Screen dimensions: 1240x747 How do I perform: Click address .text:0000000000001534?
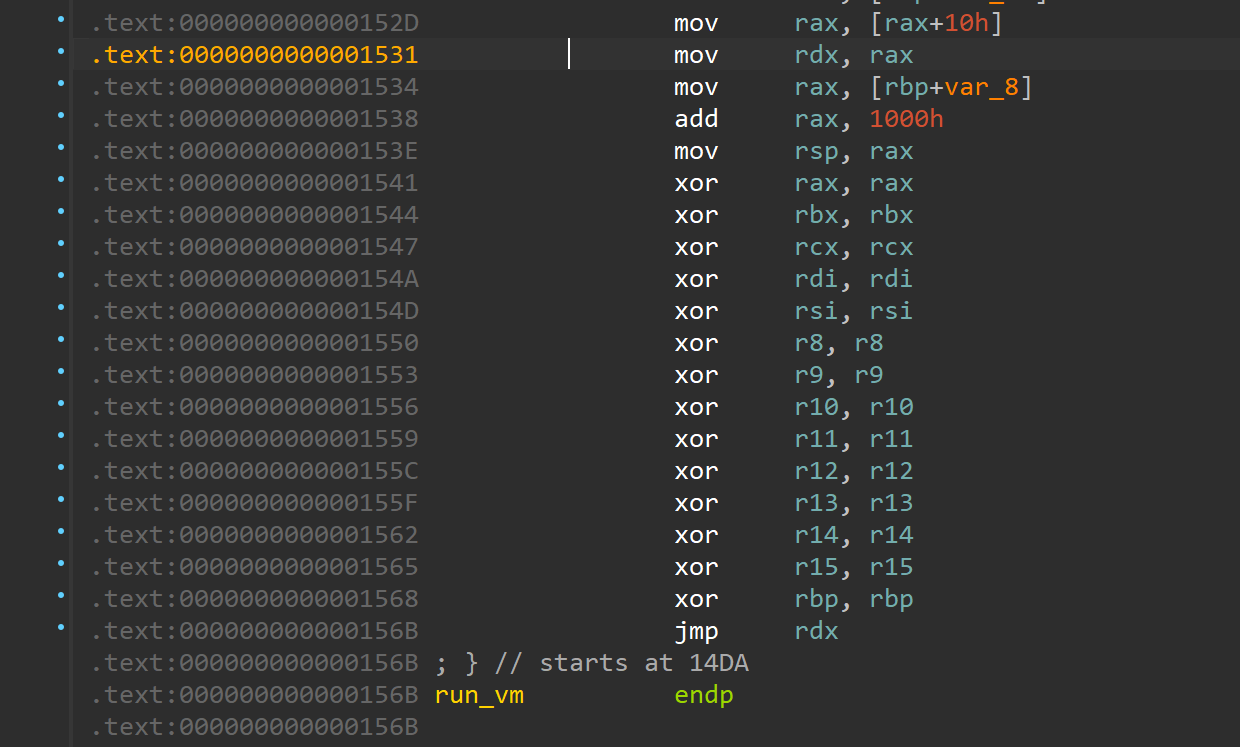click(254, 87)
